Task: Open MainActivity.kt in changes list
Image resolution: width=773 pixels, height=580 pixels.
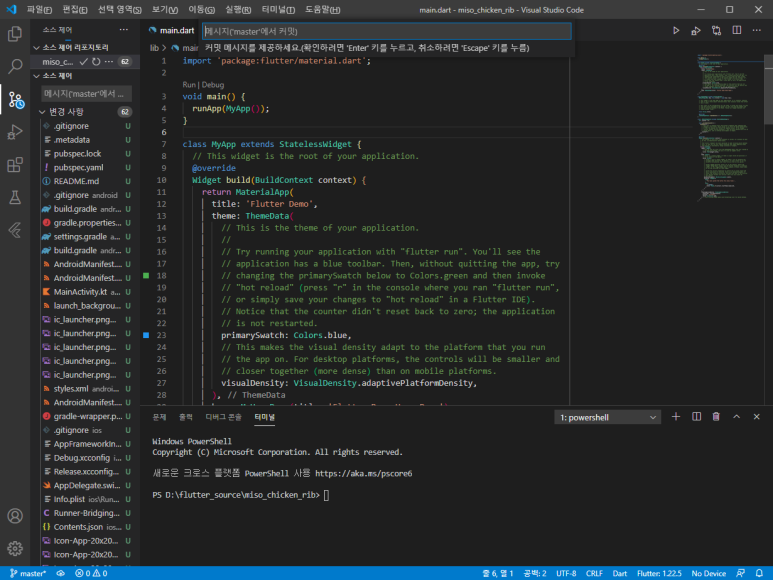Action: tap(86, 292)
